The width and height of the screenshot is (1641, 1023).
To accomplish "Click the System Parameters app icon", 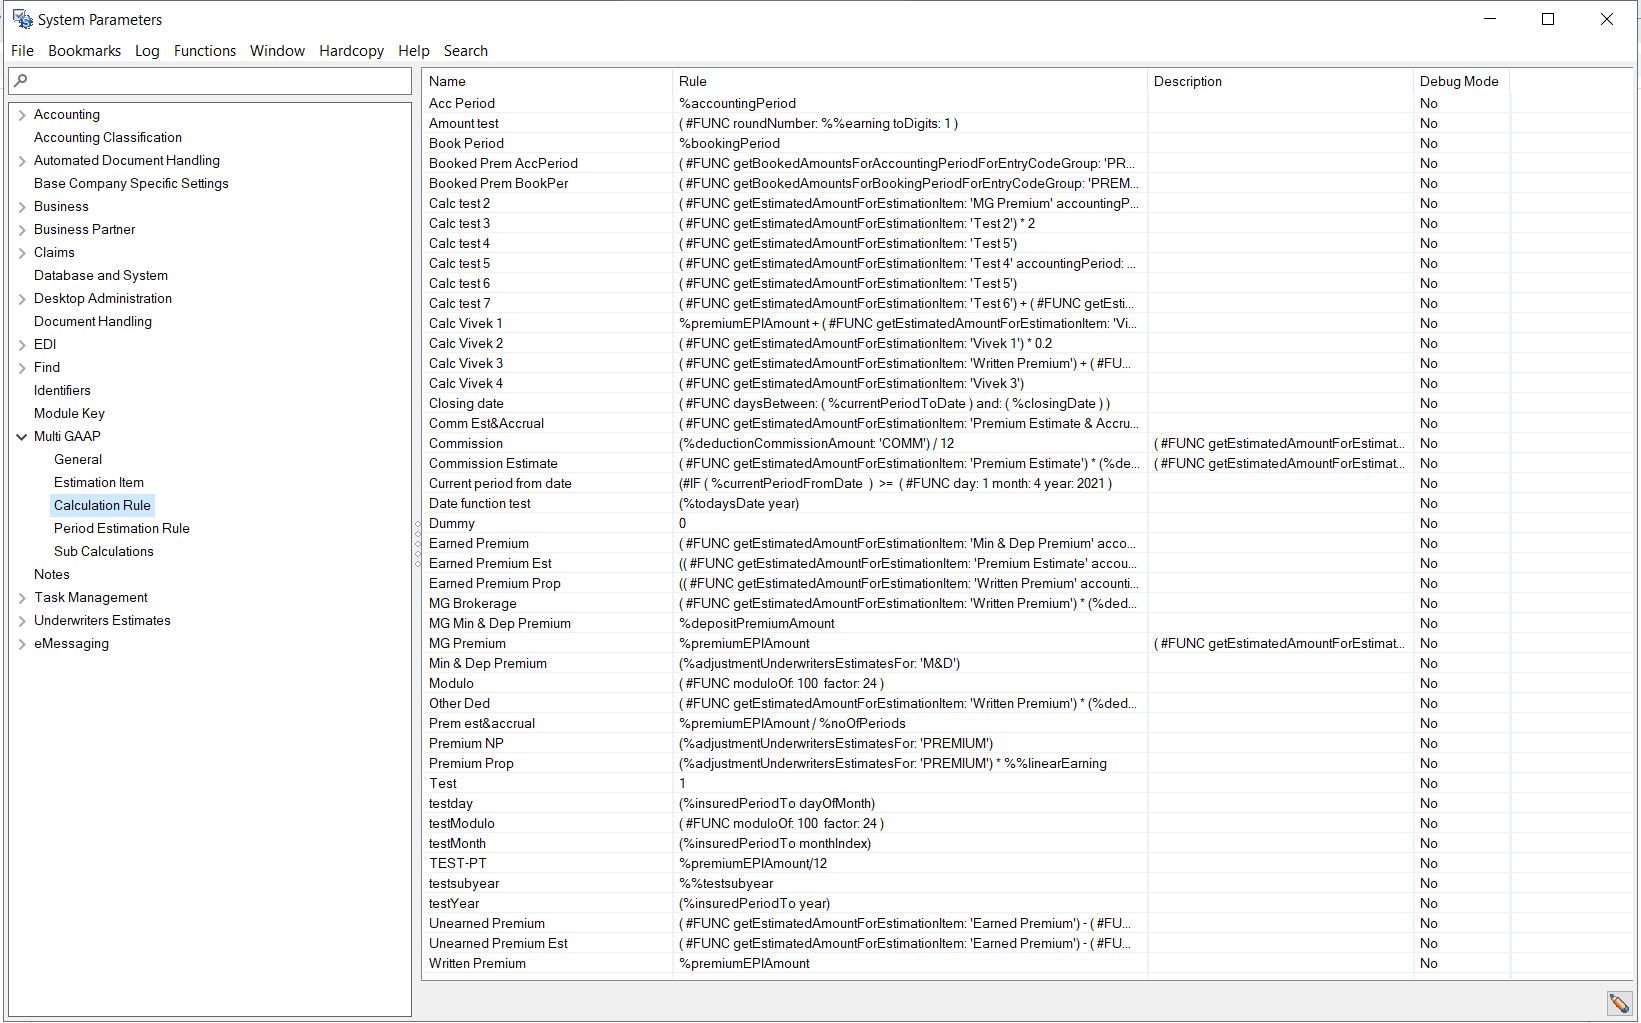I will pyautogui.click(x=22, y=19).
